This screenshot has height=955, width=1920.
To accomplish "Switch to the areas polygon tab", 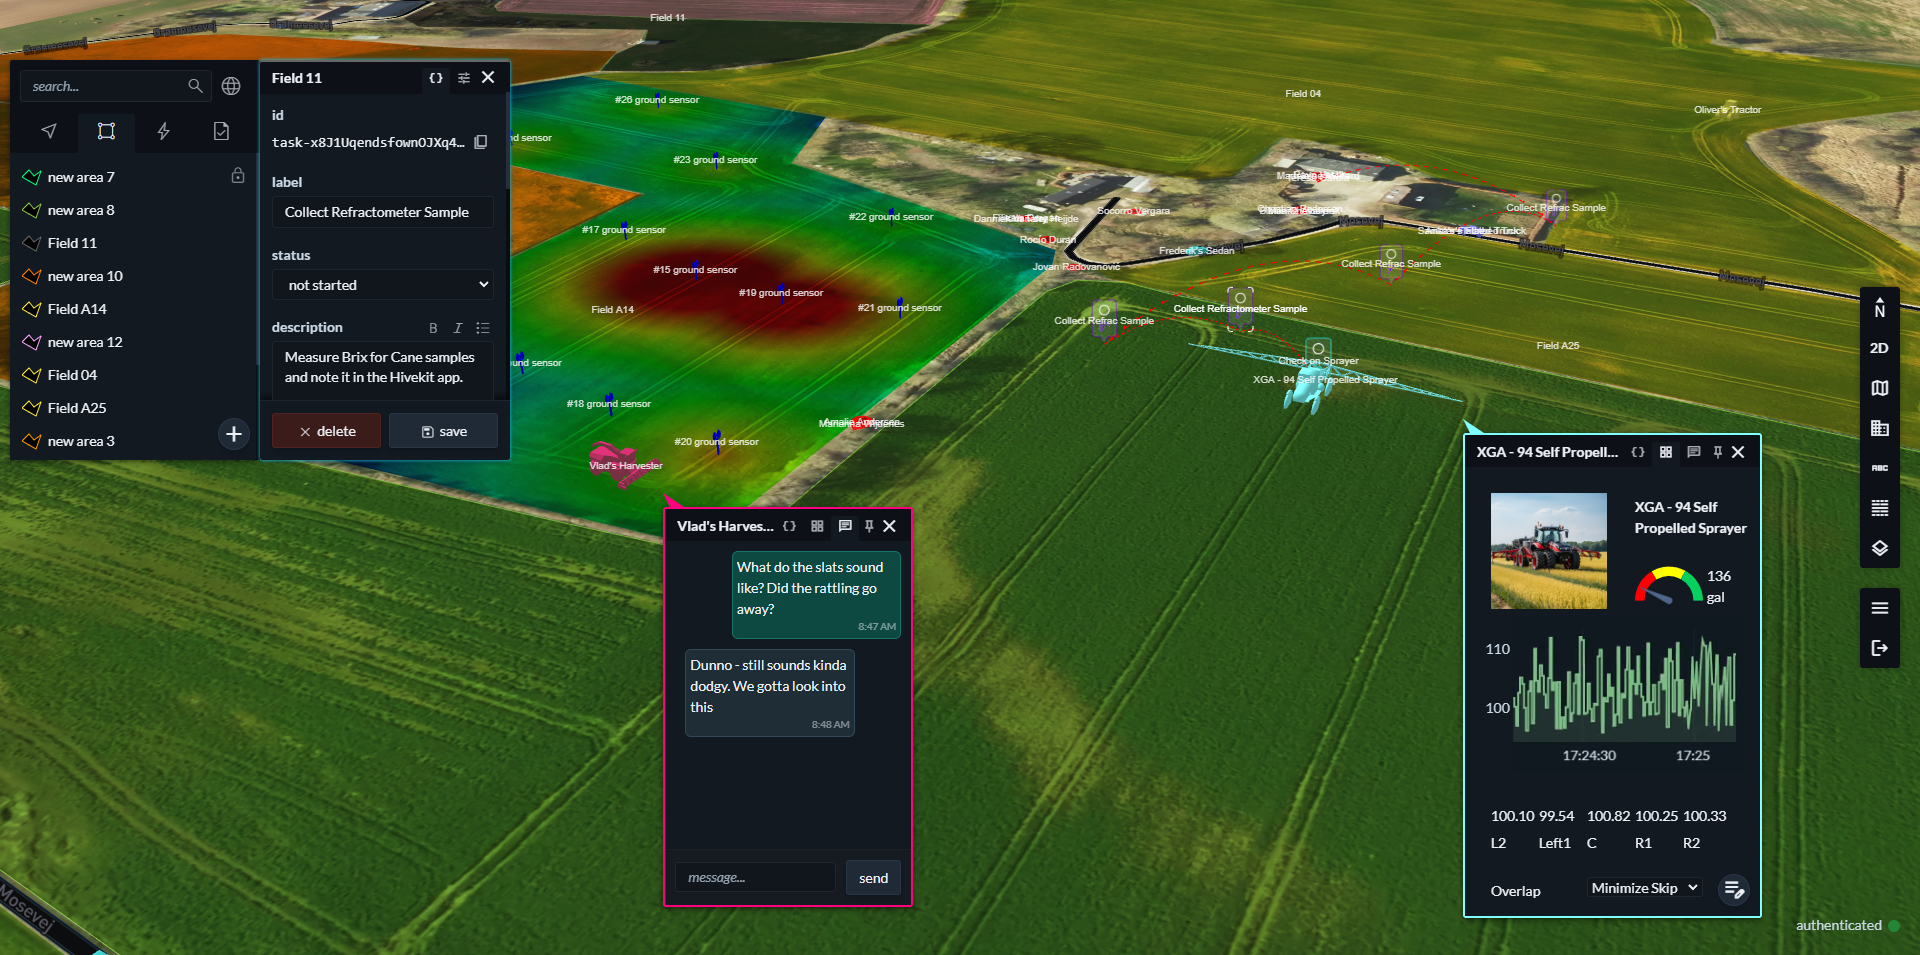I will 106,131.
